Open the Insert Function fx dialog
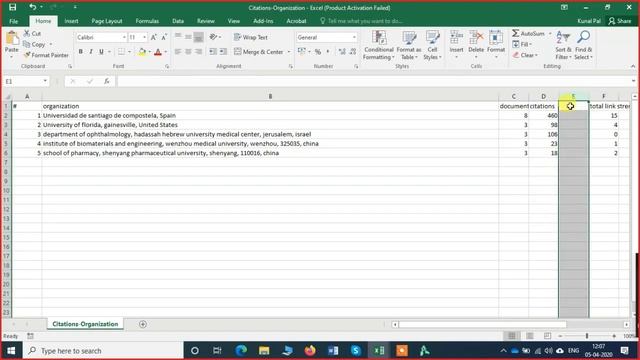 point(107,81)
